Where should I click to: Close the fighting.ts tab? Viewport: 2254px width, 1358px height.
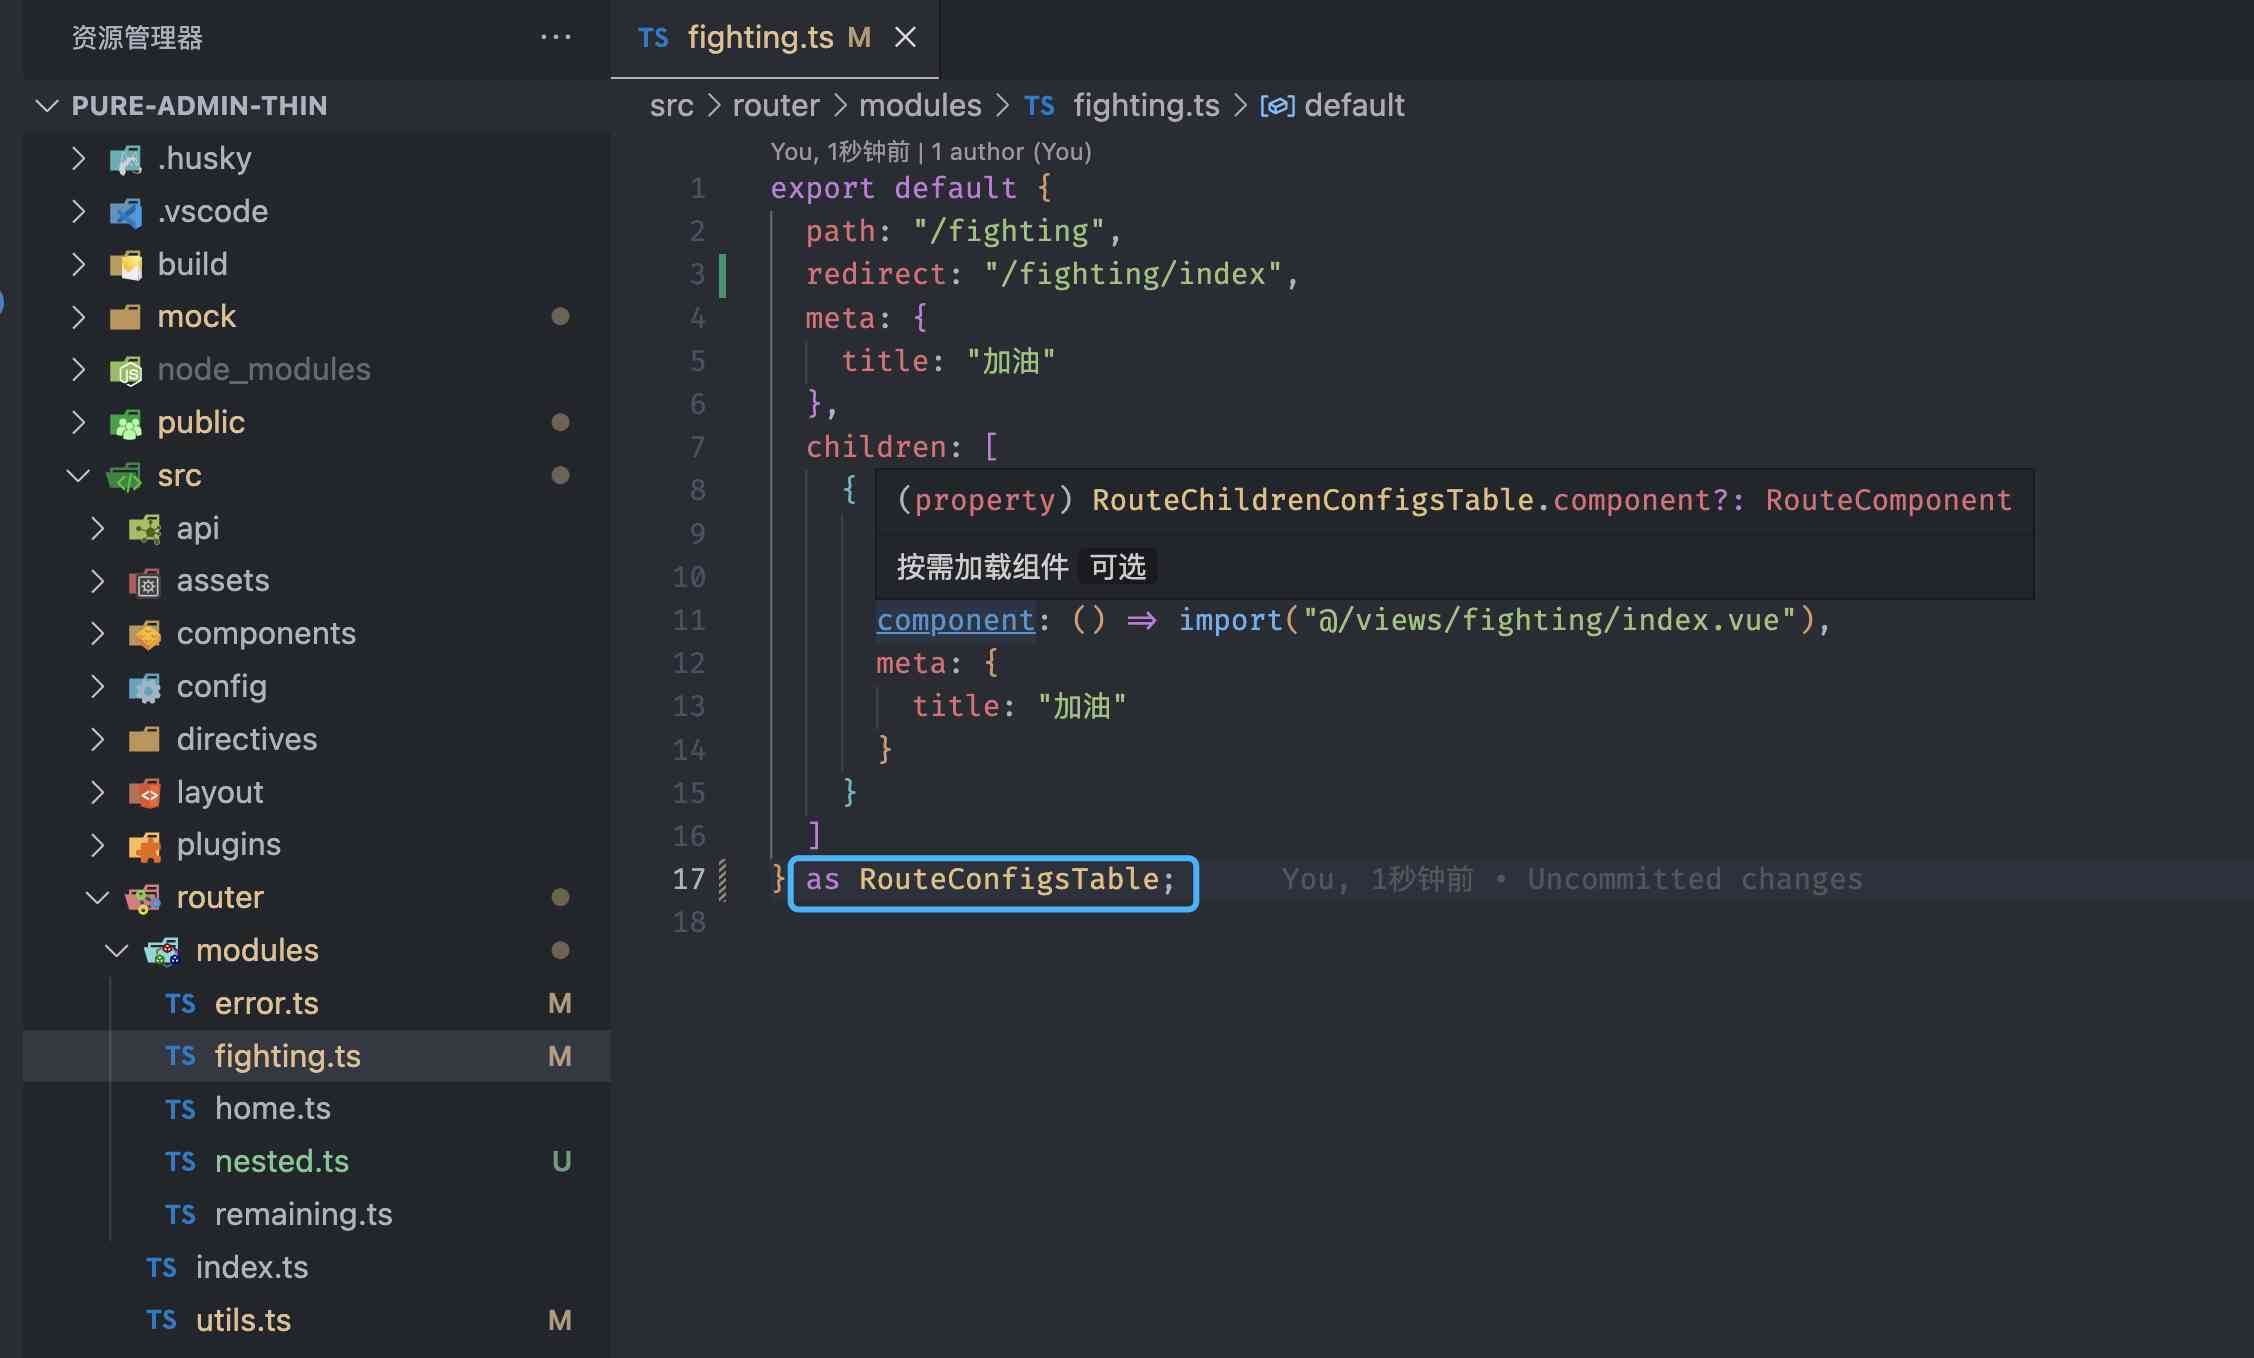point(905,38)
